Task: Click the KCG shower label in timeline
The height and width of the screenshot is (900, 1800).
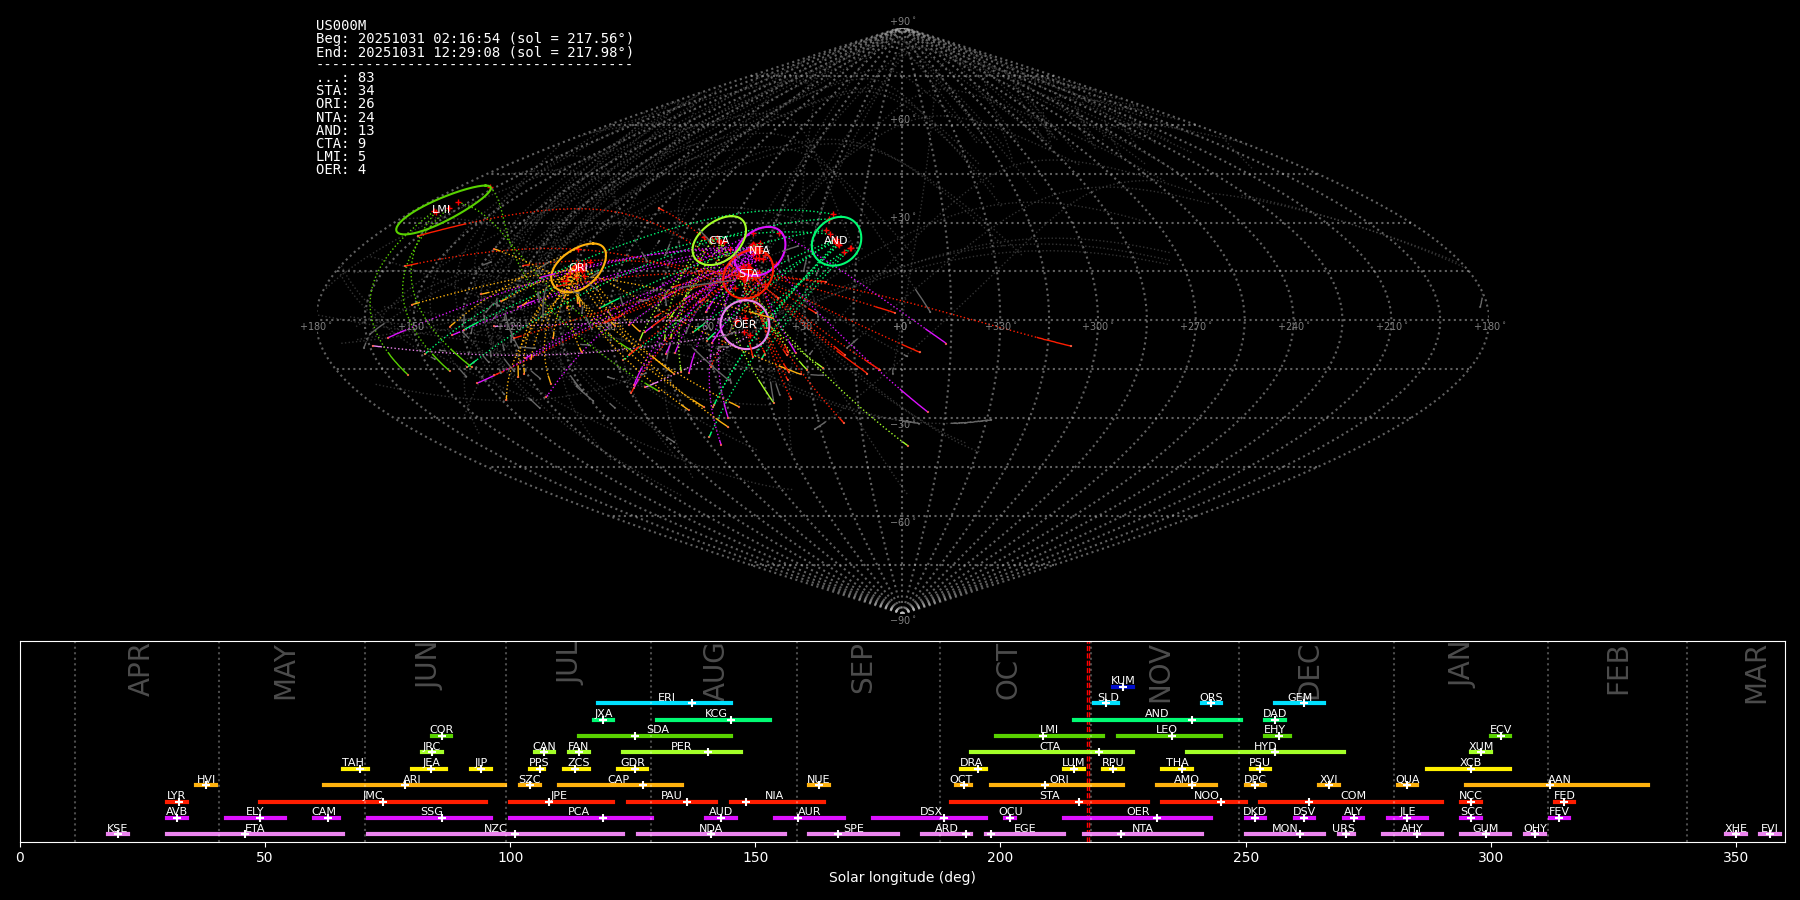Action: [716, 714]
